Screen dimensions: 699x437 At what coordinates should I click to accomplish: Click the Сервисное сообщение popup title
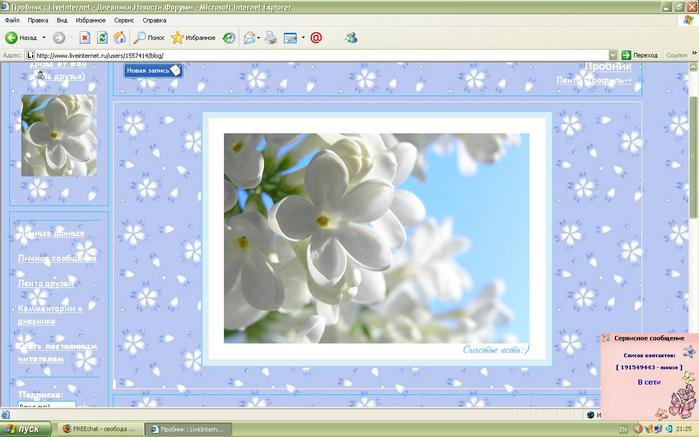click(649, 338)
